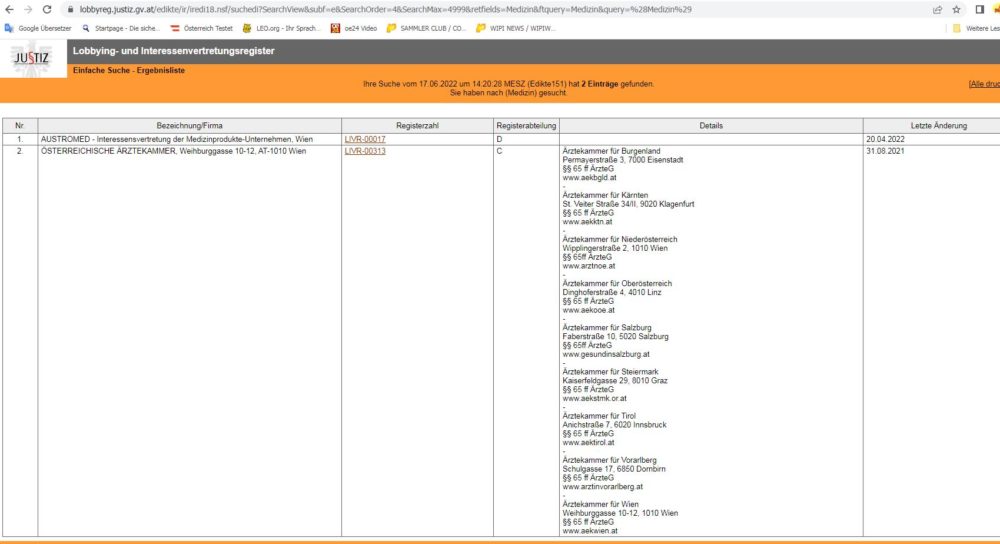Click the Ärztekammer für Niederösterreich line
This screenshot has height=544, width=1000.
pyautogui.click(x=620, y=239)
